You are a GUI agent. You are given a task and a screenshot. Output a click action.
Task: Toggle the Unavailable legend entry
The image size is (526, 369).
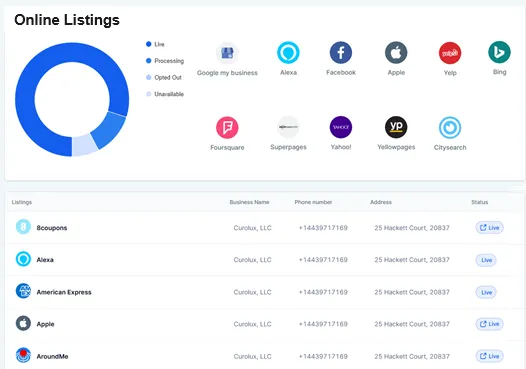tap(165, 94)
